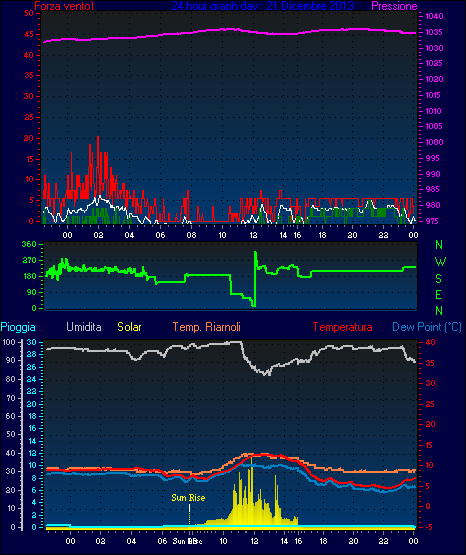Click the 980 pressure axis value
The image size is (466, 555).
click(433, 205)
